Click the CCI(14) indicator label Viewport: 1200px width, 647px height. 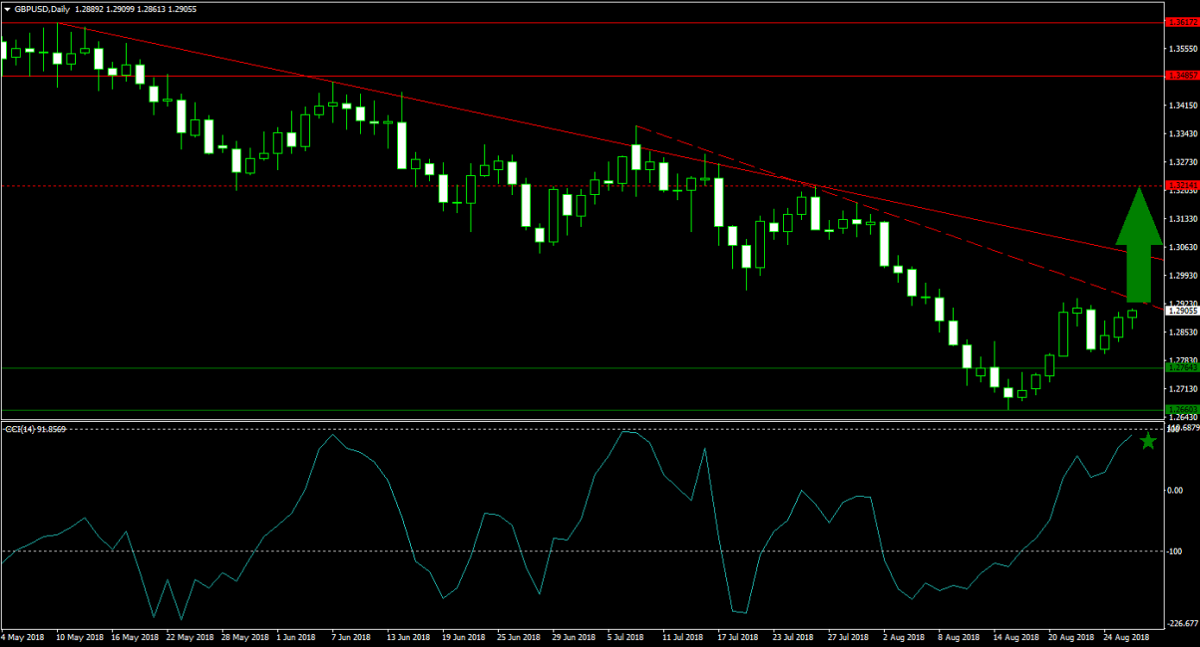pyautogui.click(x=36, y=430)
